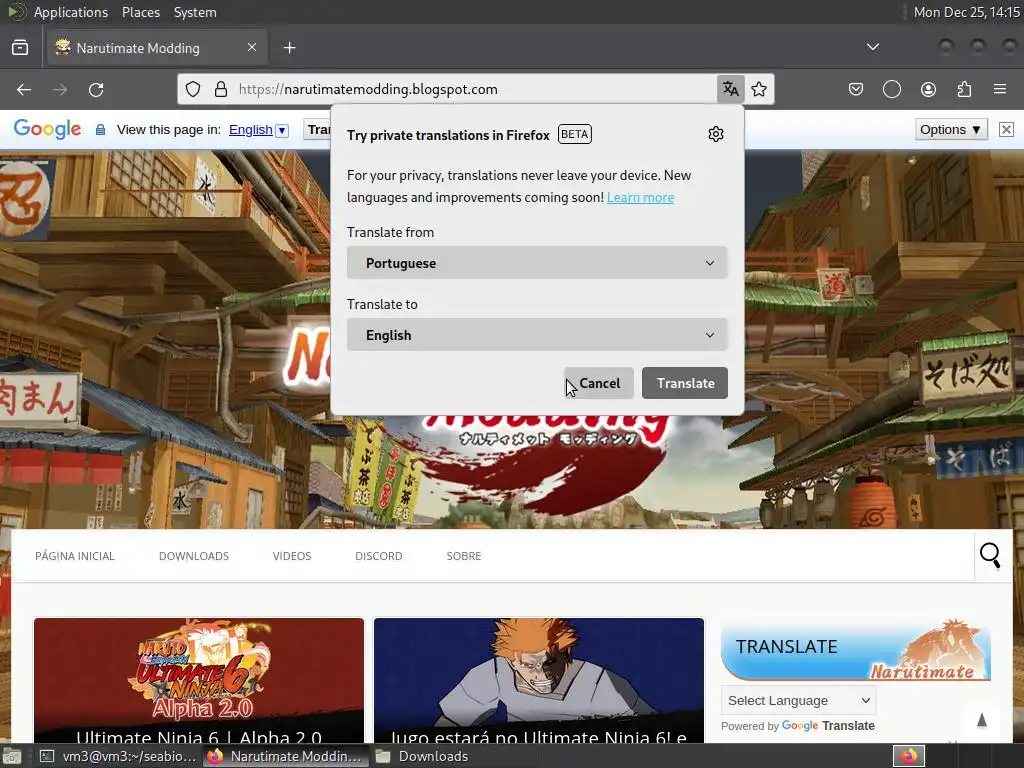1024x768 pixels.
Task: Open the SOBRE nav item
Action: point(464,556)
